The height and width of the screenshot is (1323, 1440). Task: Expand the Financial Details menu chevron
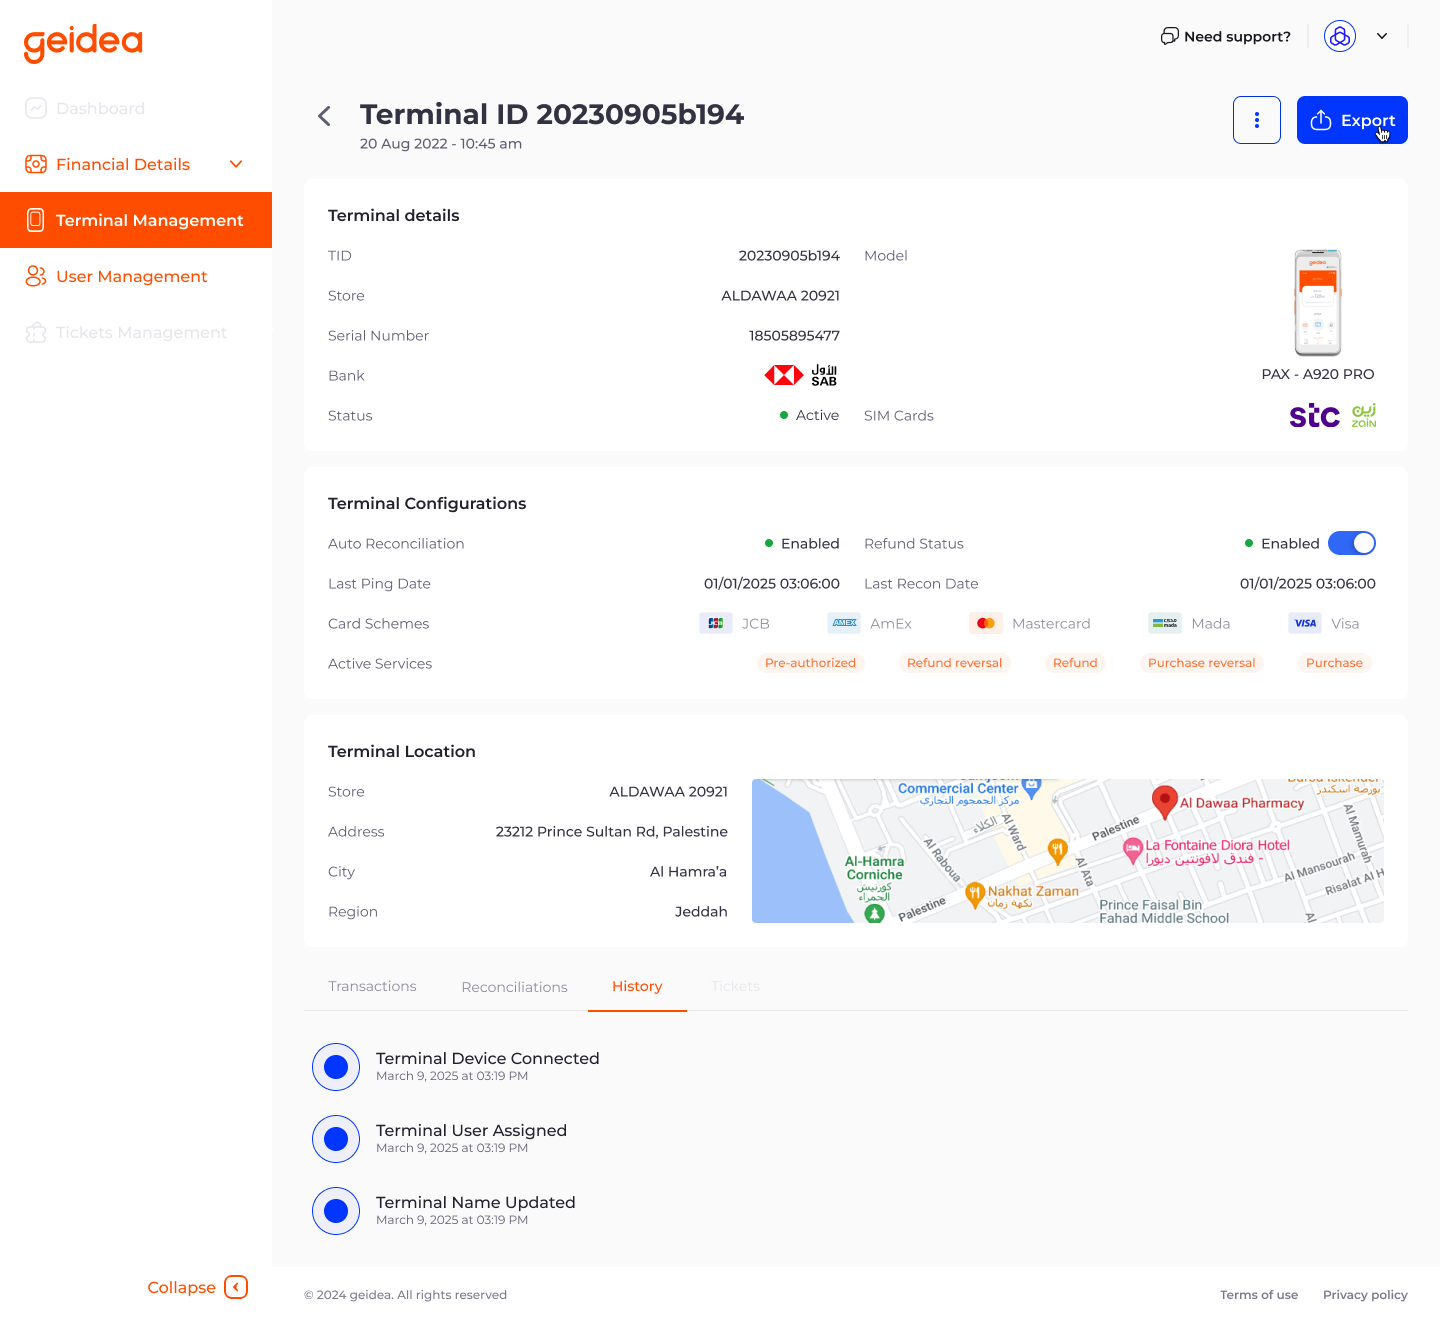pyautogui.click(x=236, y=164)
